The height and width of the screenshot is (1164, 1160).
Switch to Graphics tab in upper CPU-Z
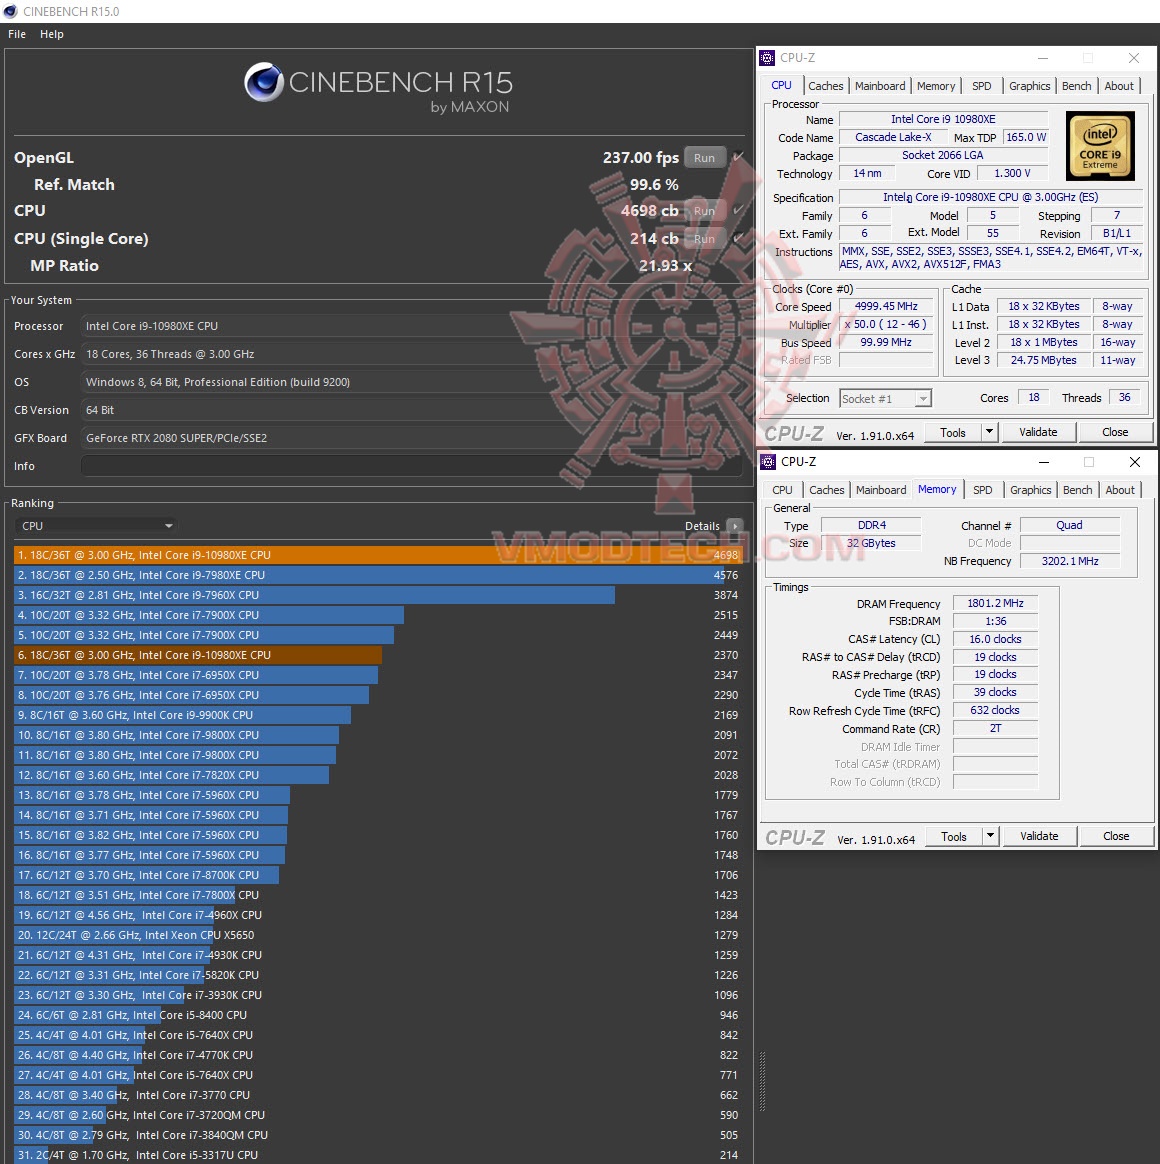click(x=1029, y=86)
